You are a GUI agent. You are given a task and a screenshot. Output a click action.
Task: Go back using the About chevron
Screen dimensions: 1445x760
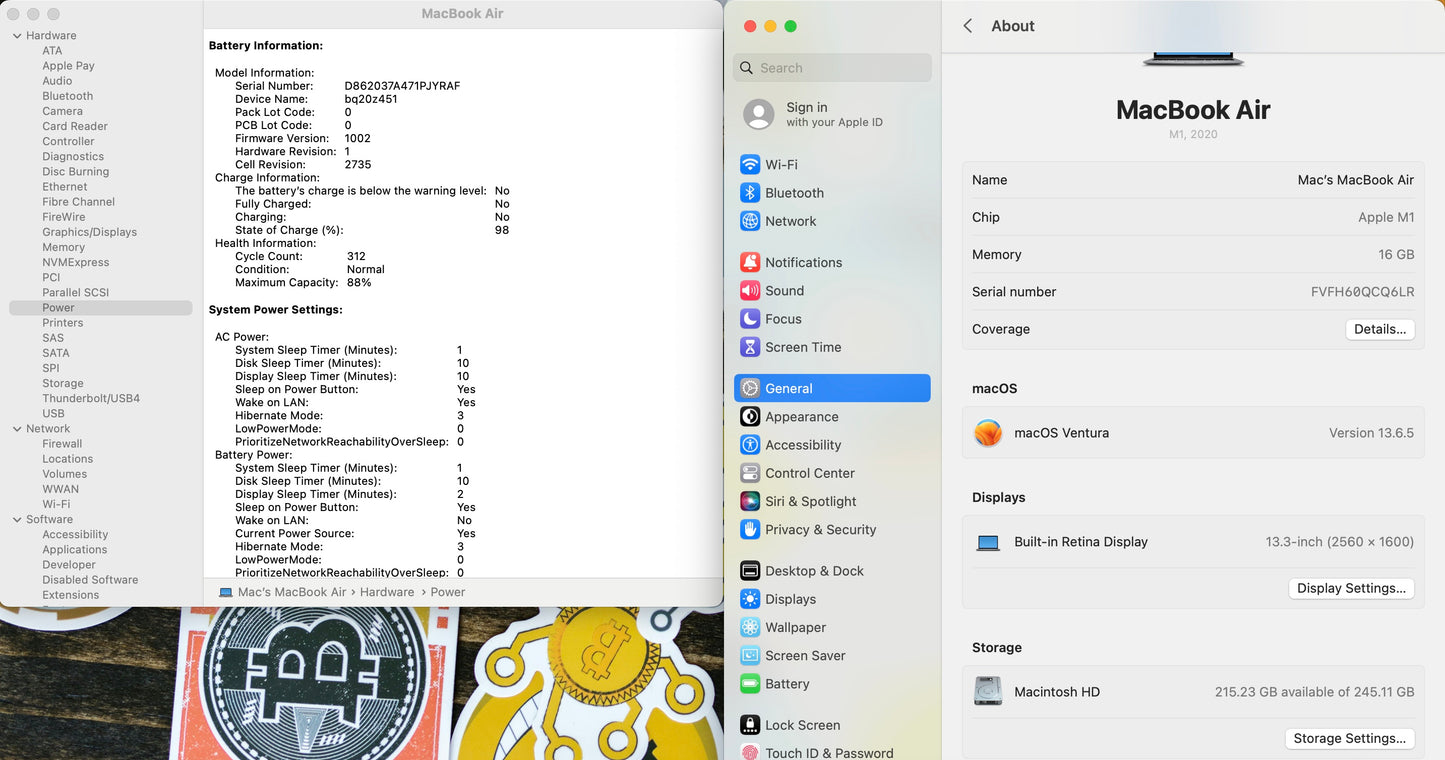[968, 26]
